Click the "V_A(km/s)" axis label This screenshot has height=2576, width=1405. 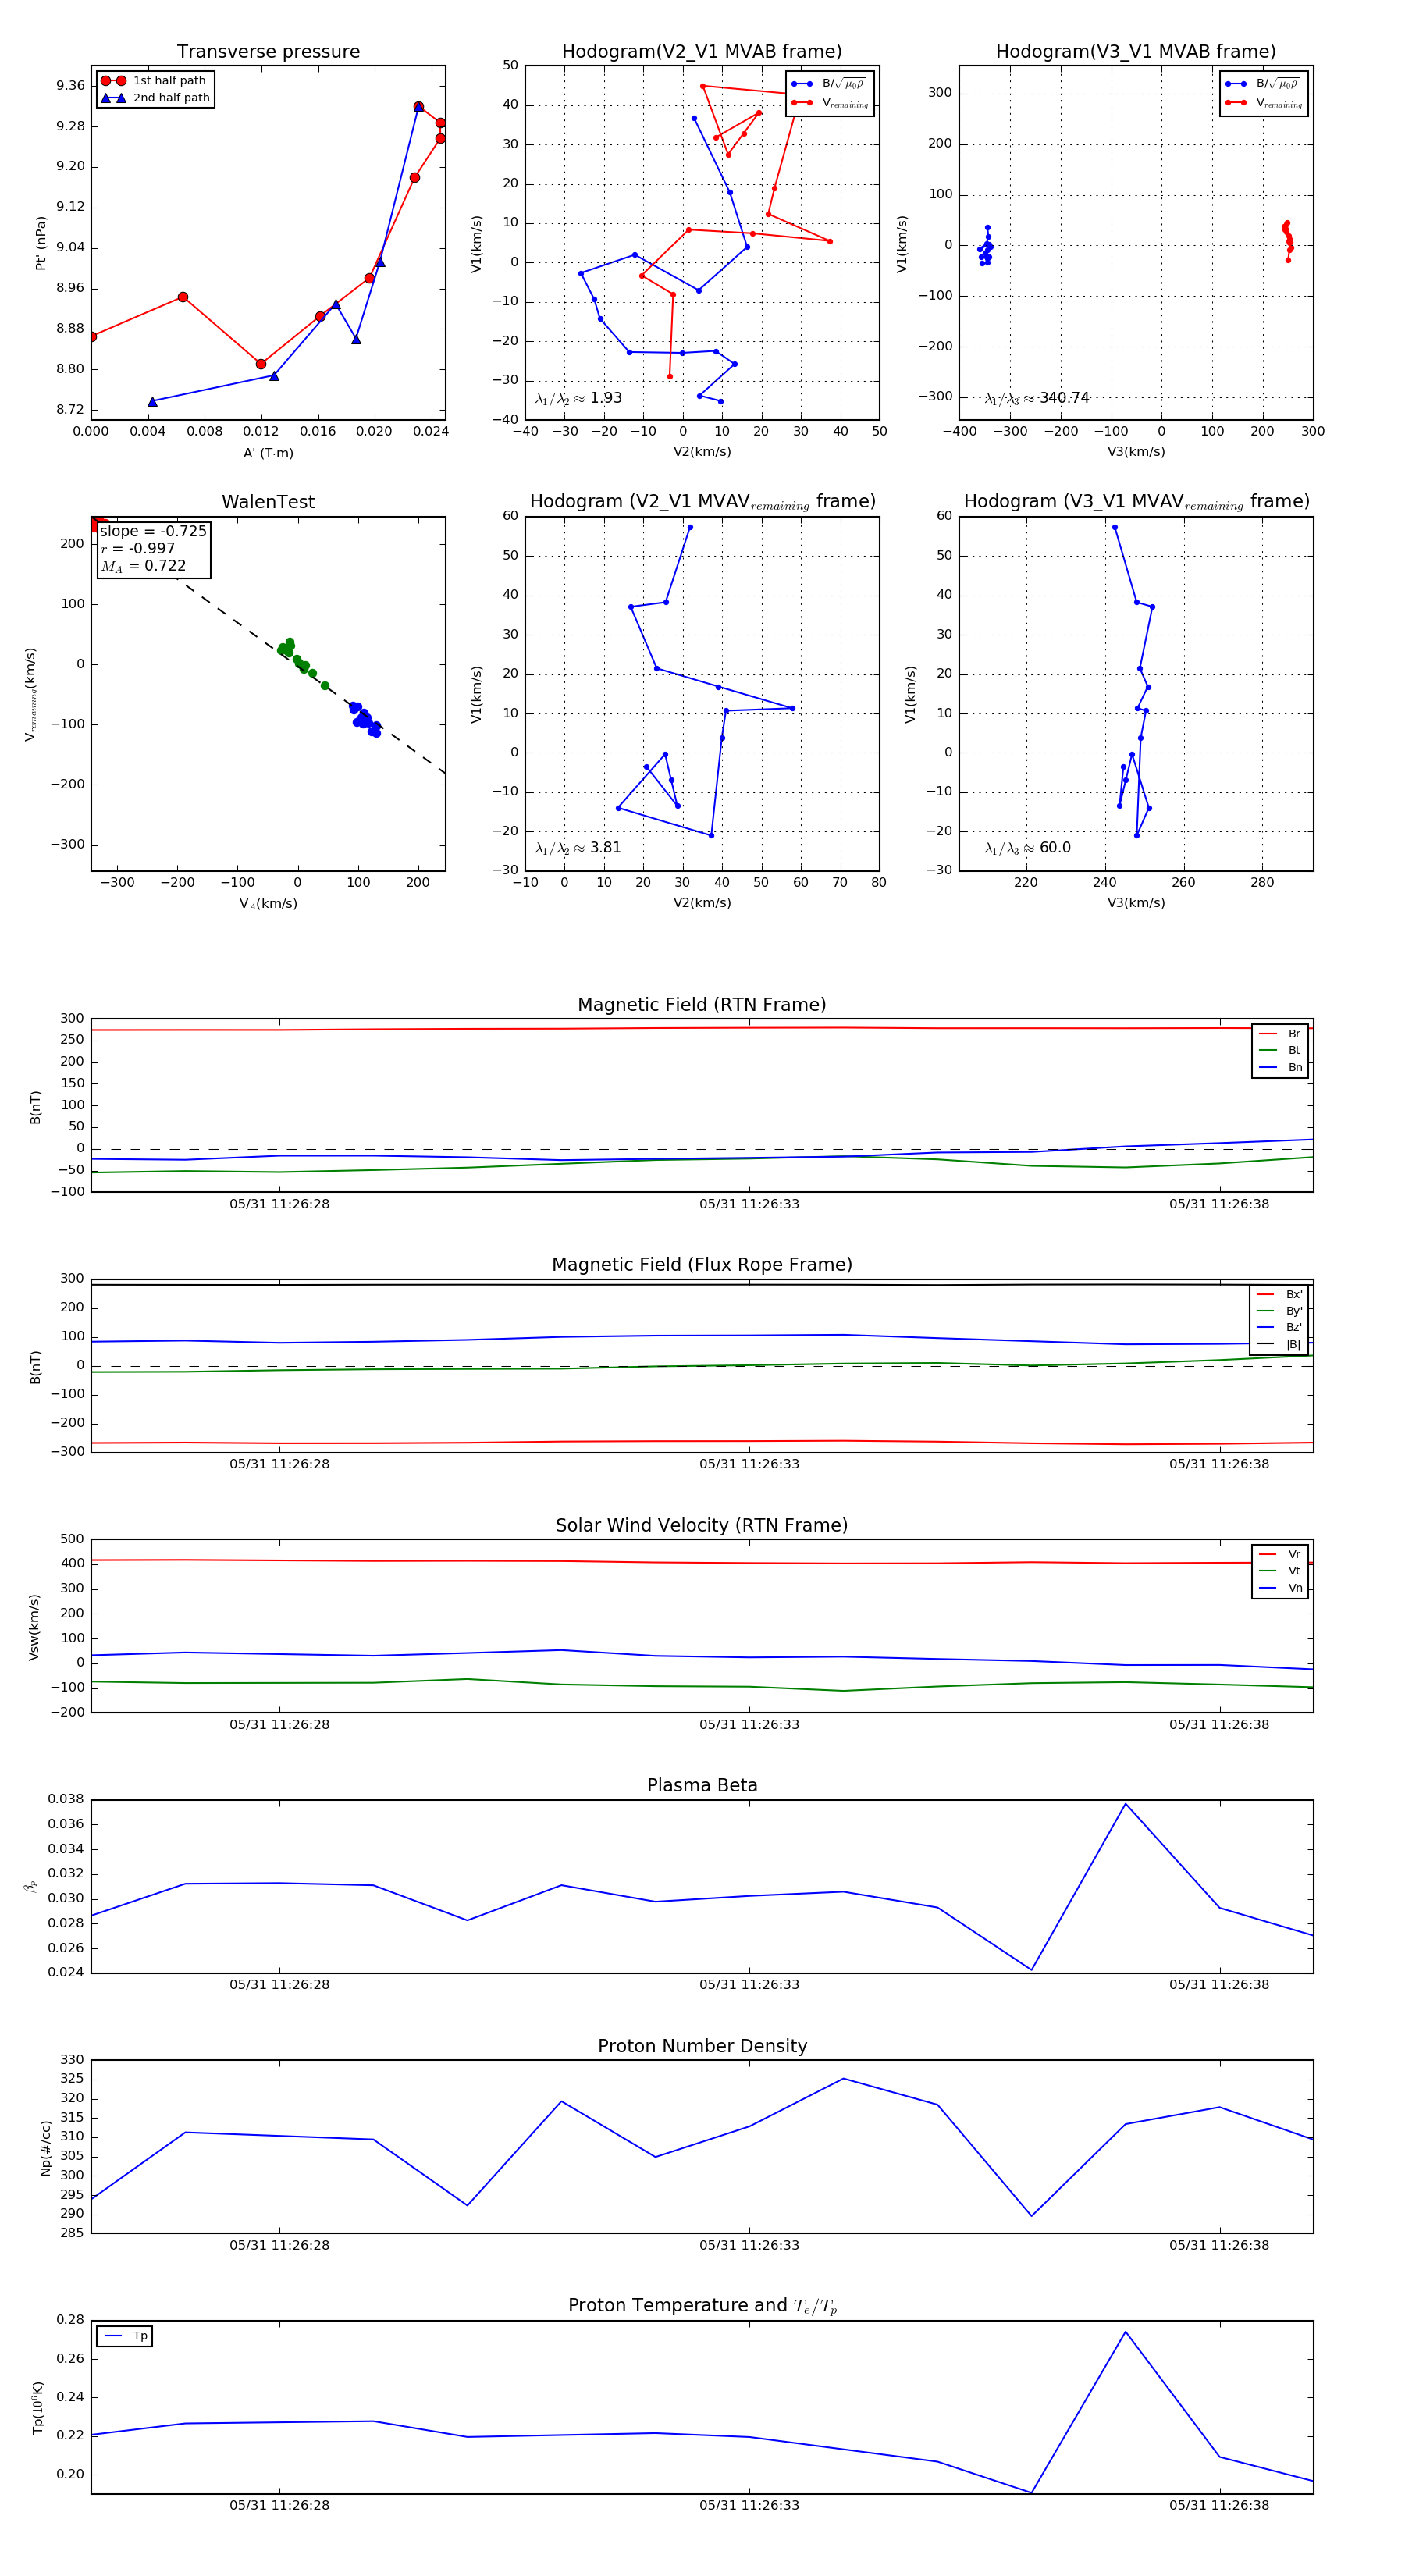click(268, 904)
